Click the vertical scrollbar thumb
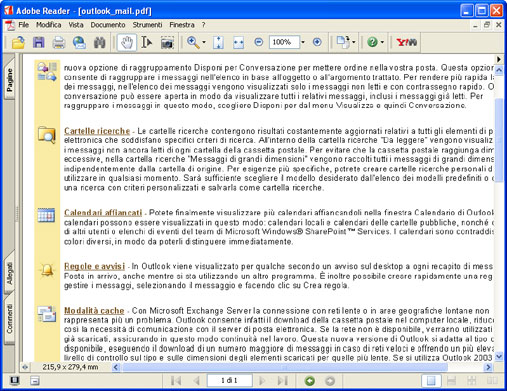507x391 pixels. (499, 140)
